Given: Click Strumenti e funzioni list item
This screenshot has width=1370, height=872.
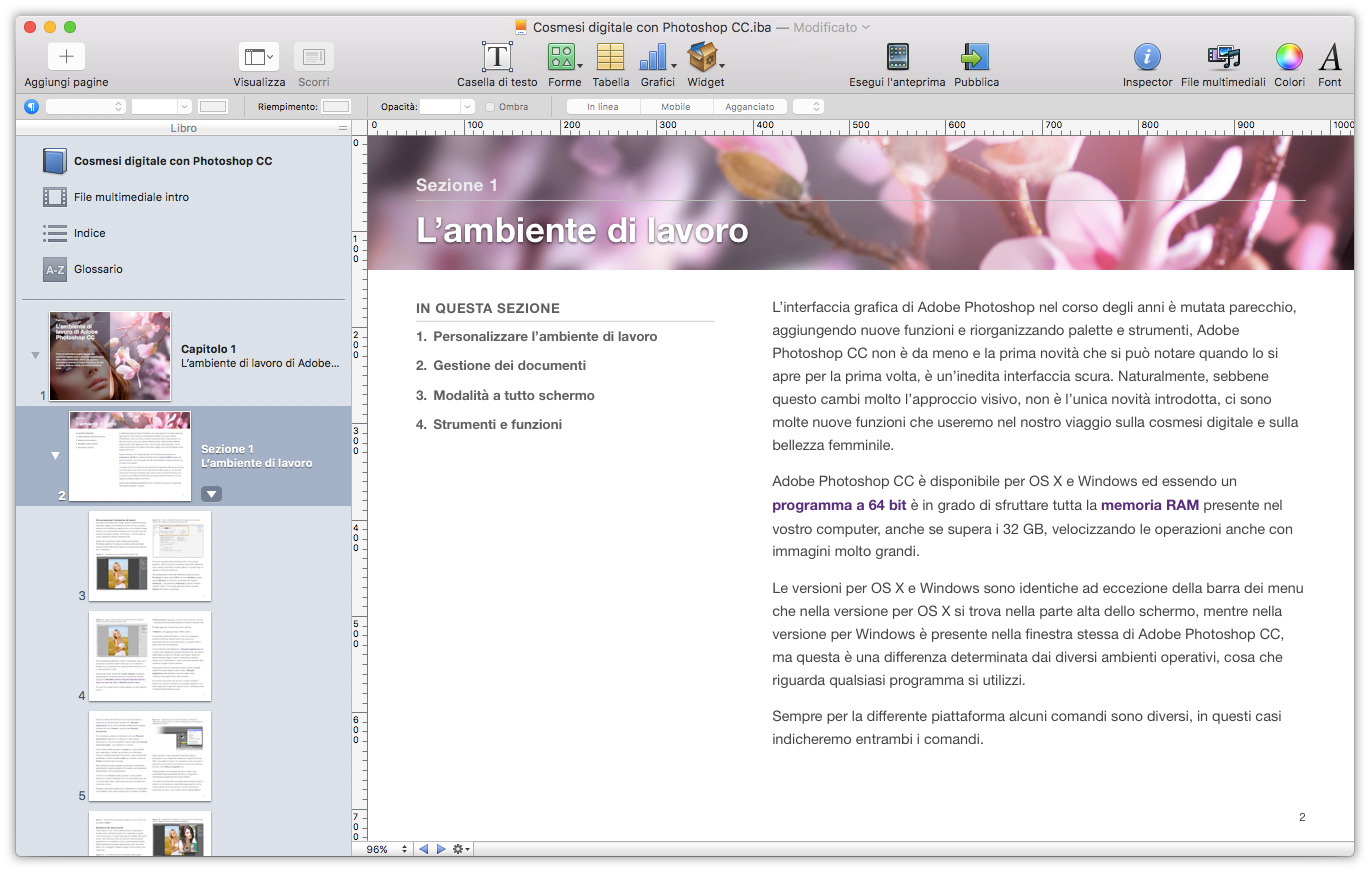Looking at the screenshot, I should [497, 425].
